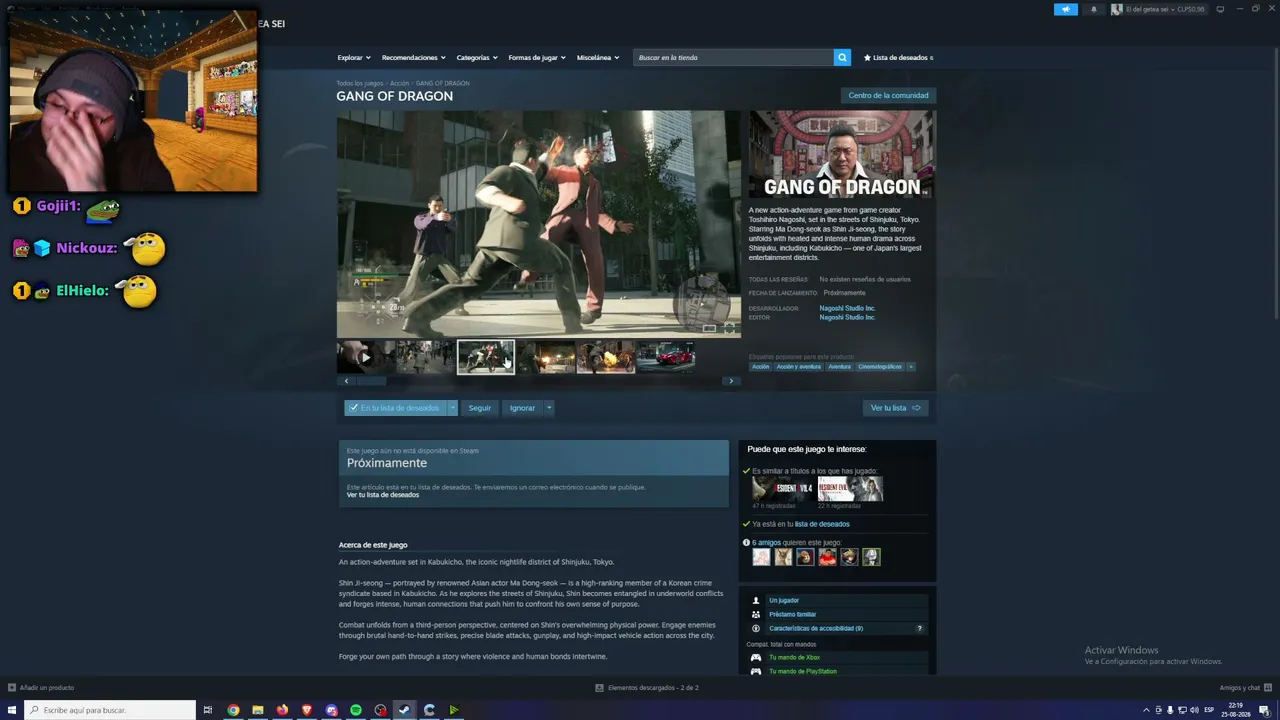Open the Miscelánea menu
The width and height of the screenshot is (1280, 720).
(x=598, y=58)
